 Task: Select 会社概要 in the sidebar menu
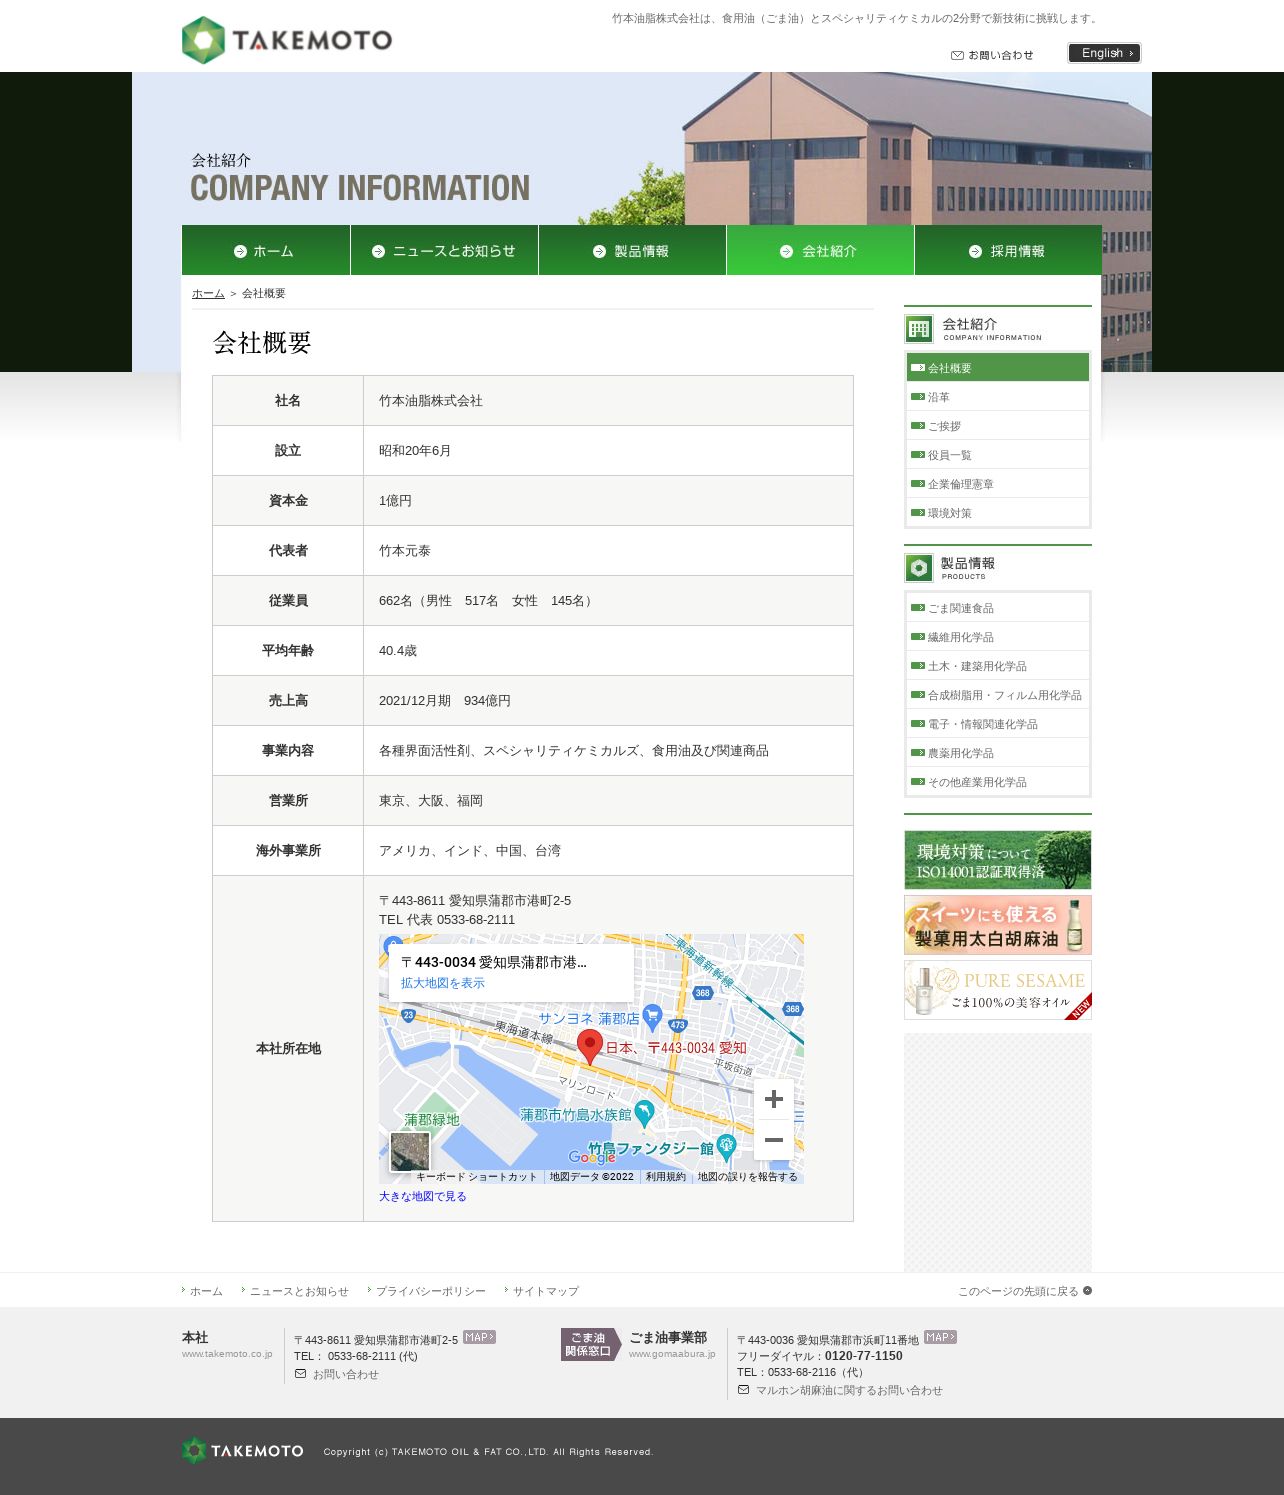pos(998,367)
